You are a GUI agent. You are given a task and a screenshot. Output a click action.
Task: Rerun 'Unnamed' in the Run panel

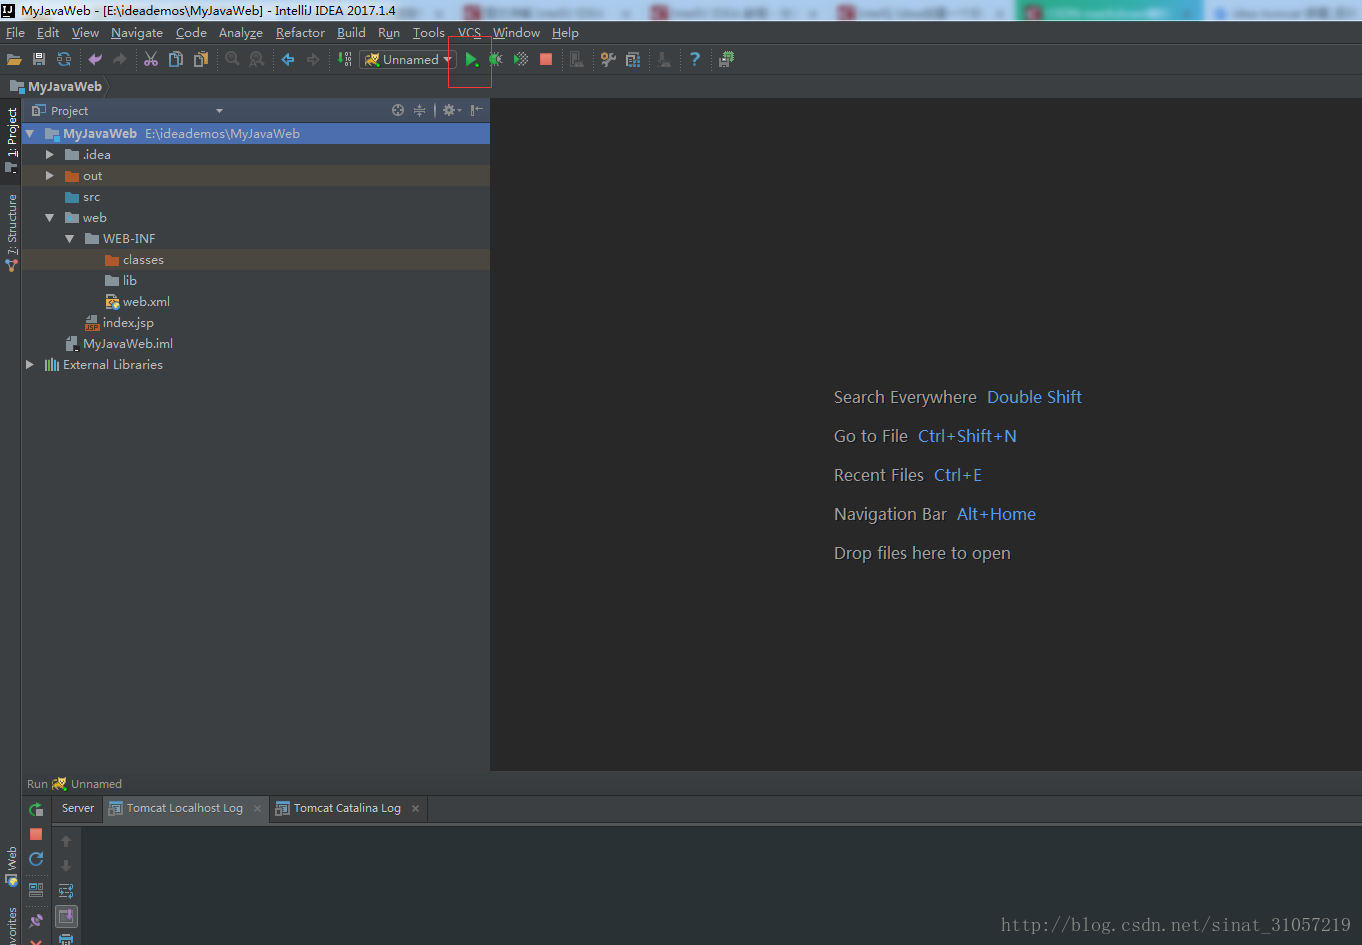pos(36,809)
